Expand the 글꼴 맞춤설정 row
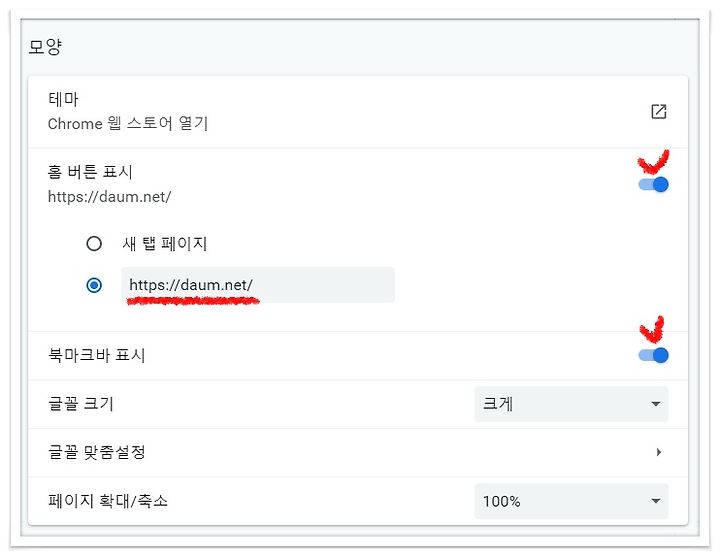This screenshot has height=556, width=720. click(x=358, y=453)
